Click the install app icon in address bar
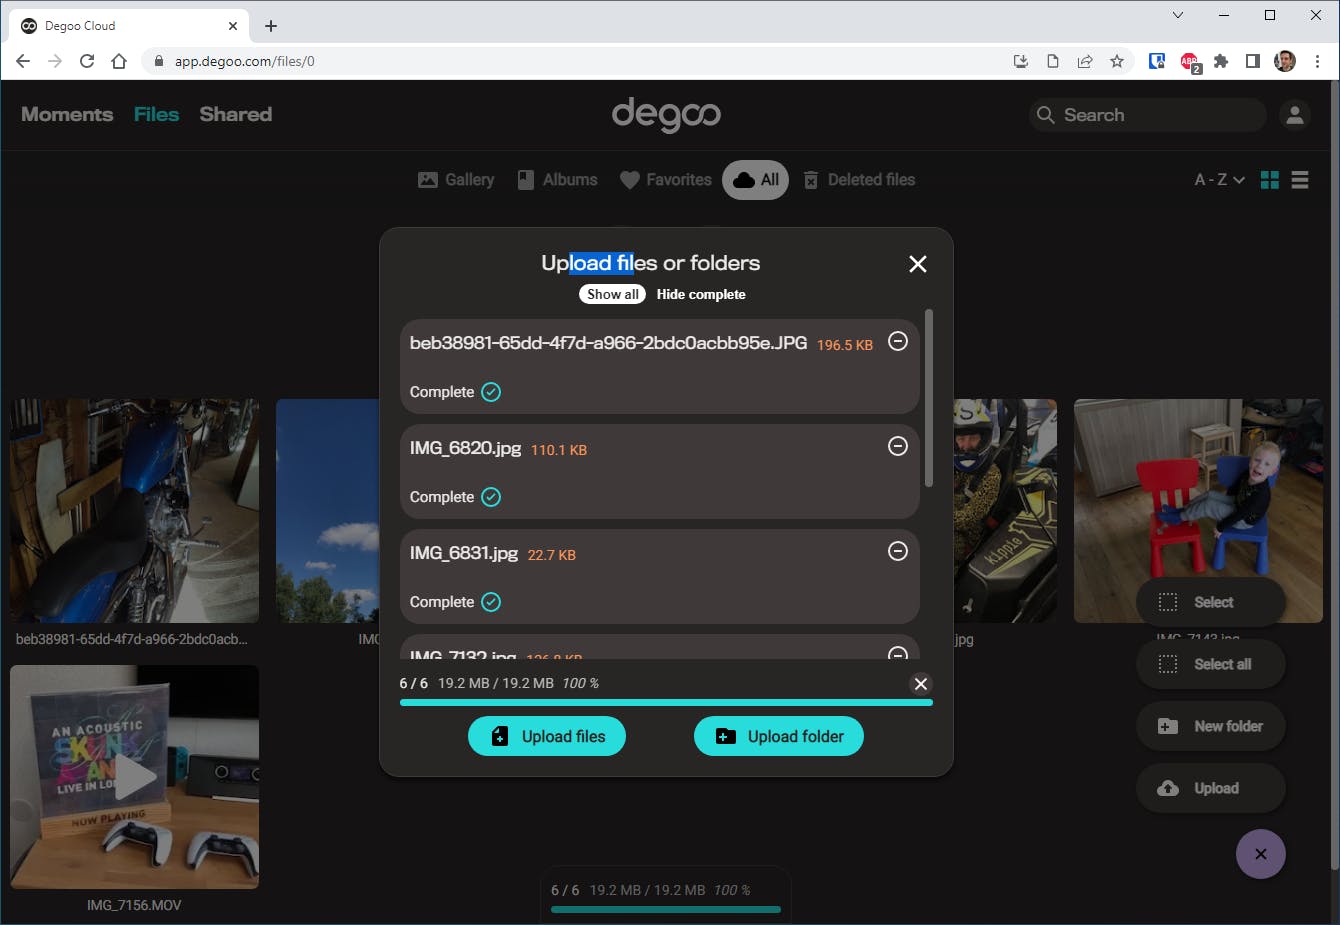 coord(1021,61)
